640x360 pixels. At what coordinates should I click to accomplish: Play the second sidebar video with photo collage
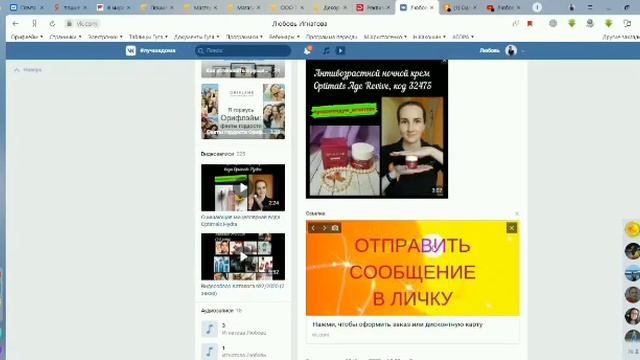click(x=243, y=257)
